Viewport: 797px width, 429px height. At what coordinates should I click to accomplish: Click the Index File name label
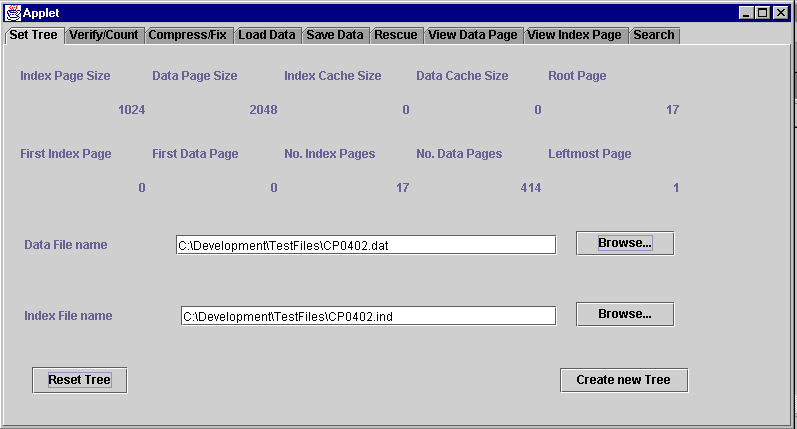pyautogui.click(x=68, y=316)
